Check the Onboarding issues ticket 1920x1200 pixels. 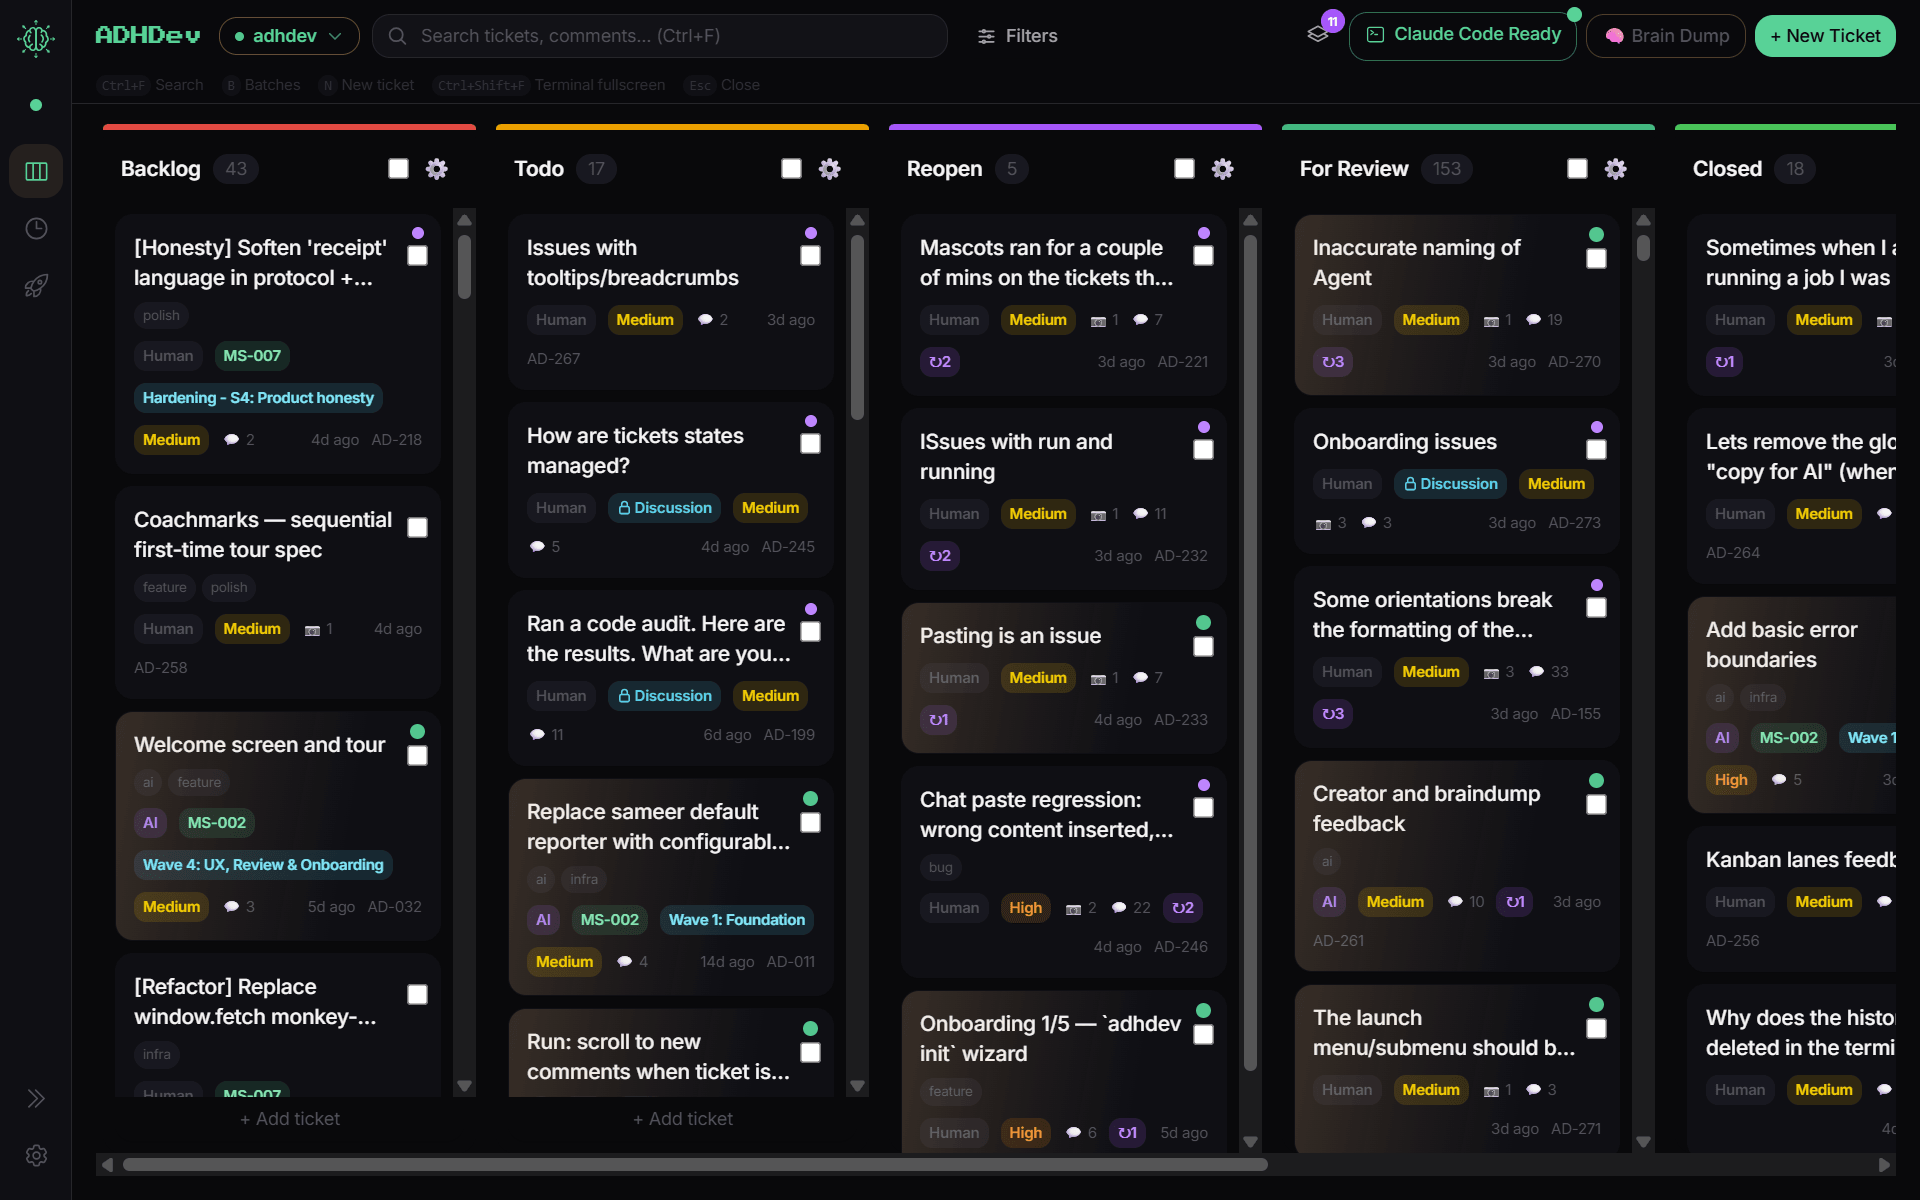pyautogui.click(x=1597, y=450)
